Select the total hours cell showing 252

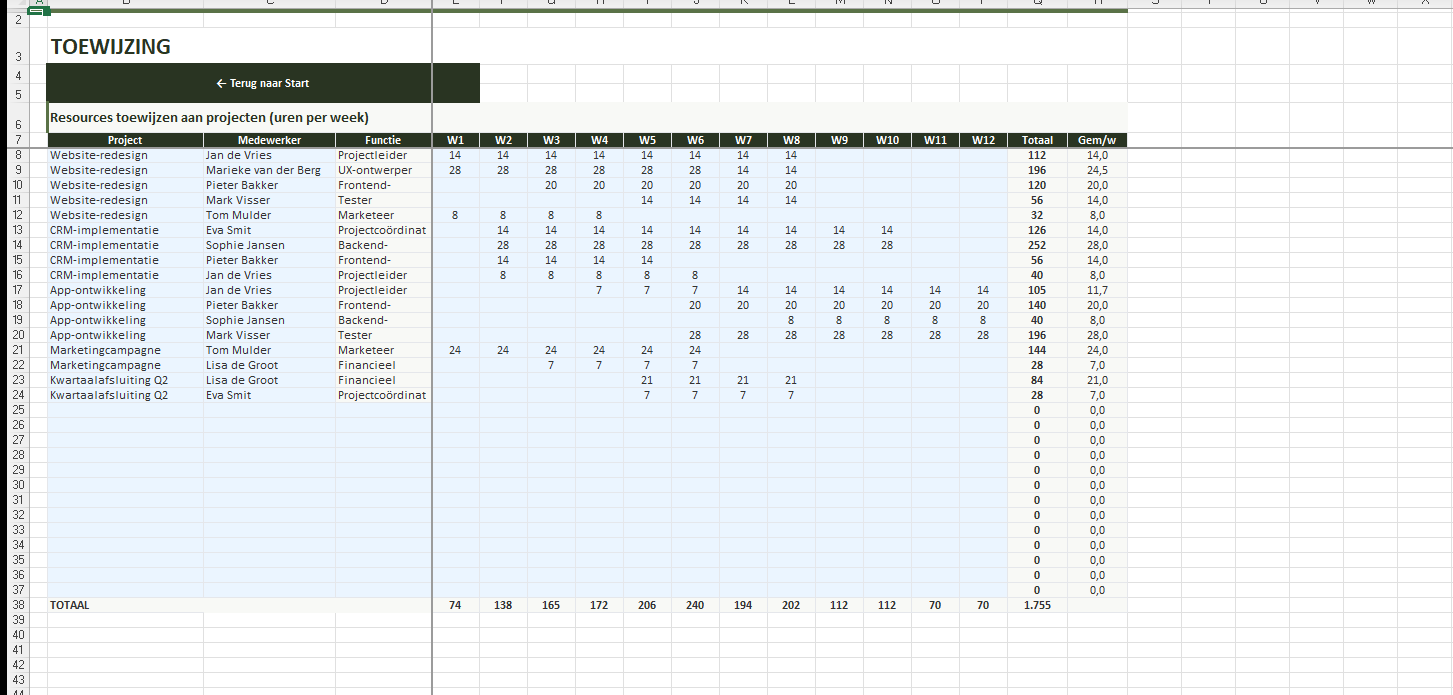[1037, 245]
